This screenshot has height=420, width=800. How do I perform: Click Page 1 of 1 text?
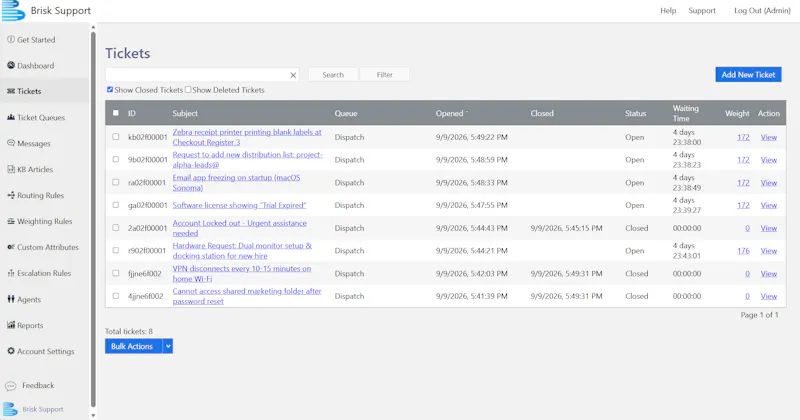[x=759, y=315]
